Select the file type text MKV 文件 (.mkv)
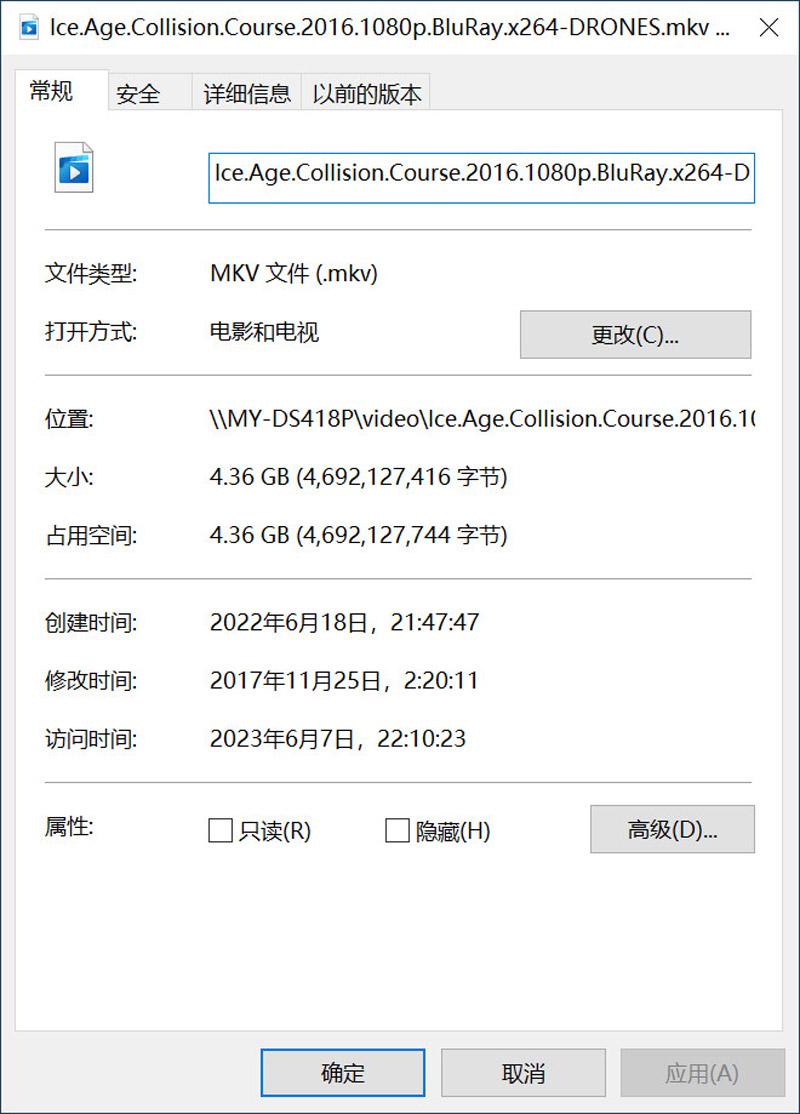 [x=293, y=274]
